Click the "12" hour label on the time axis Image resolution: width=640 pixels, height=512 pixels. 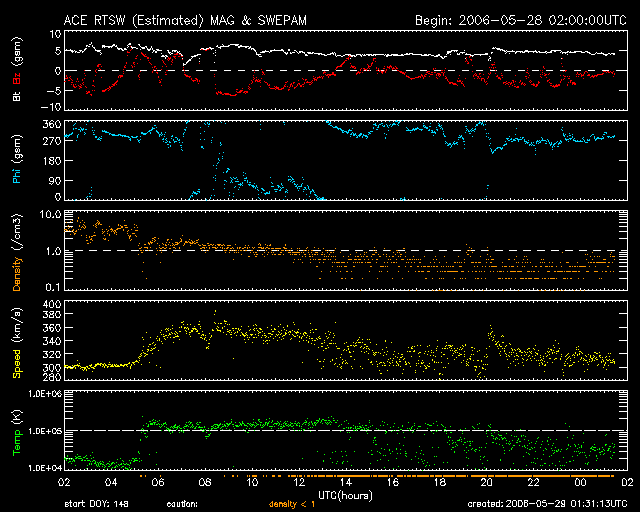[x=299, y=483]
